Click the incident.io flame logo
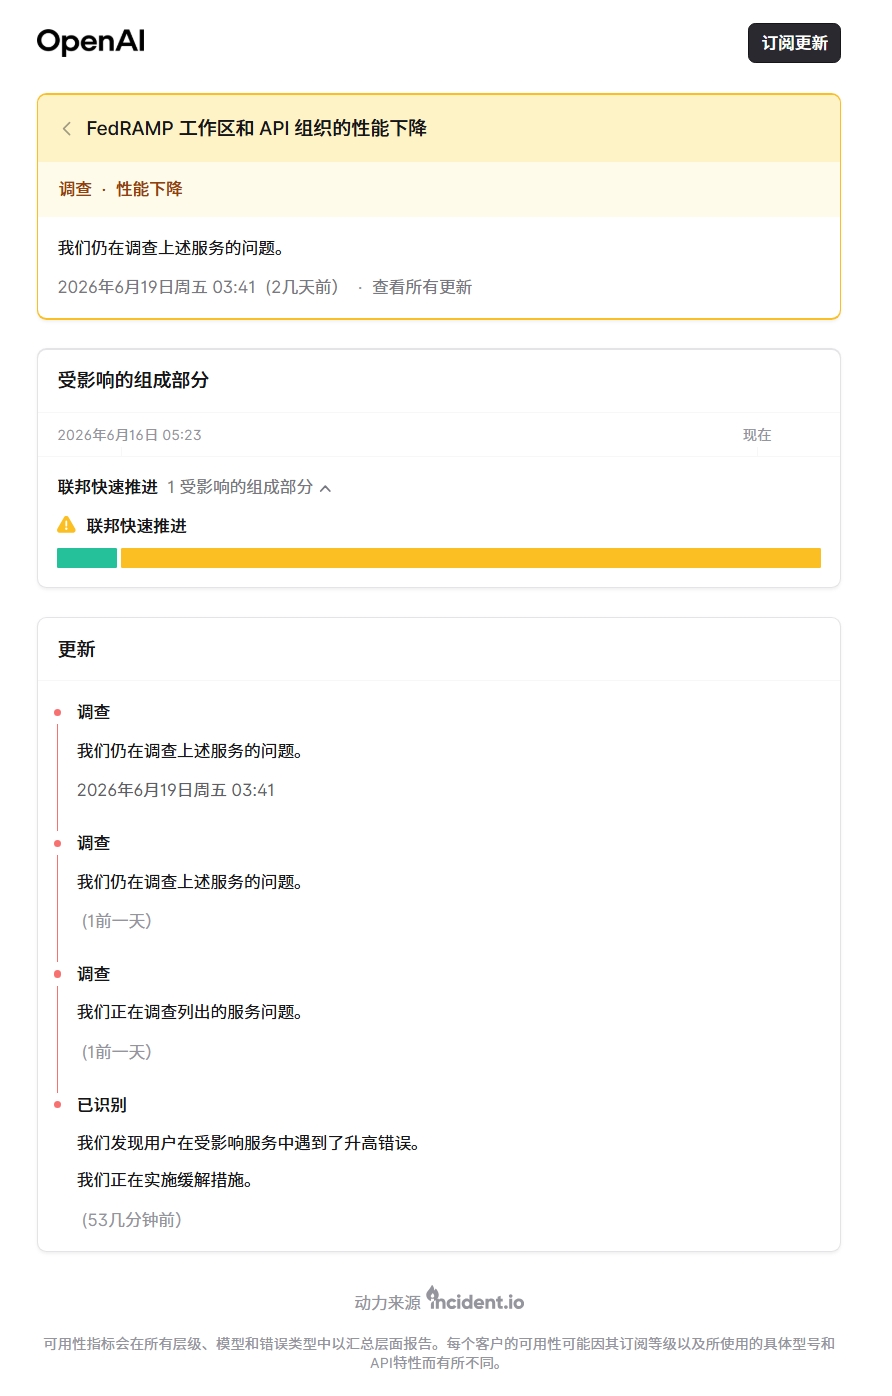Screen dimensions: 892x1396 coord(432,1295)
